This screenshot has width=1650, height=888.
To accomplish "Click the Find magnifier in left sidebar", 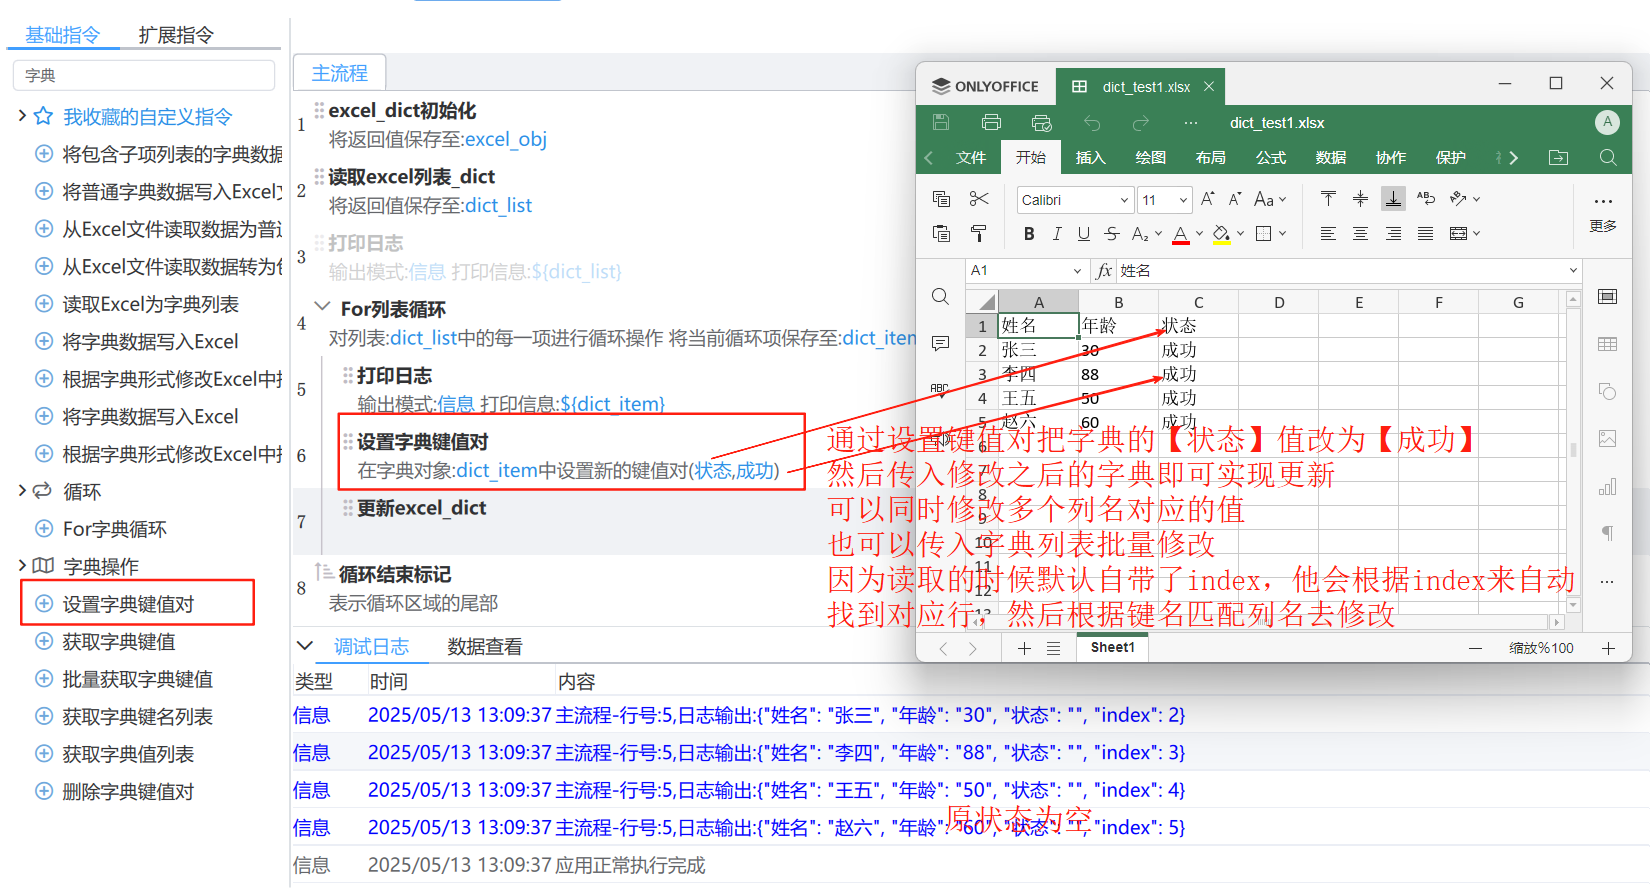I will coord(940,296).
